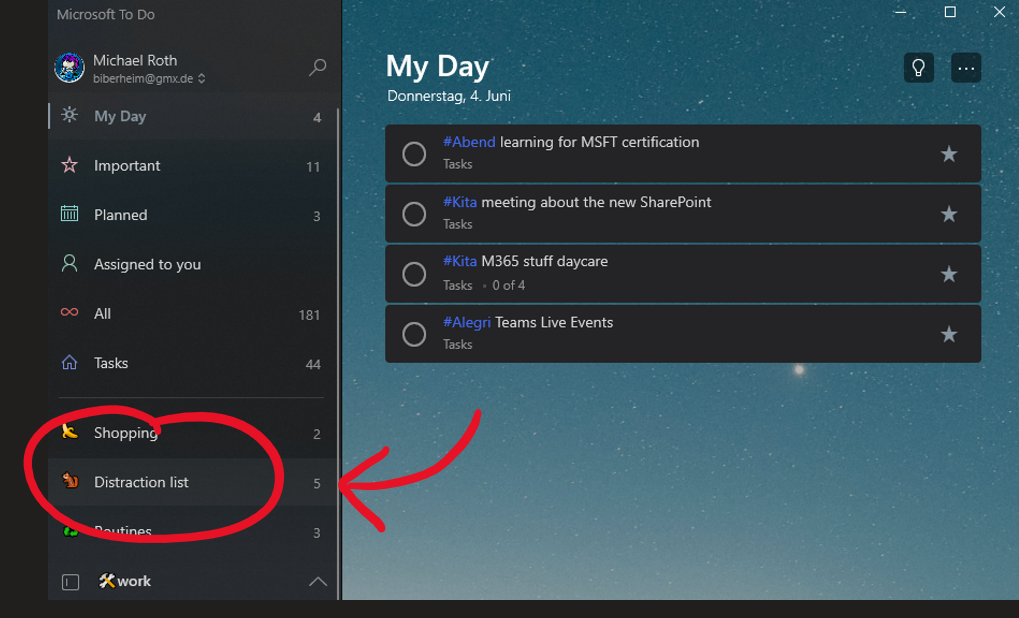This screenshot has width=1019, height=618.
Task: Click the infinity icon beside All
Action: click(70, 313)
